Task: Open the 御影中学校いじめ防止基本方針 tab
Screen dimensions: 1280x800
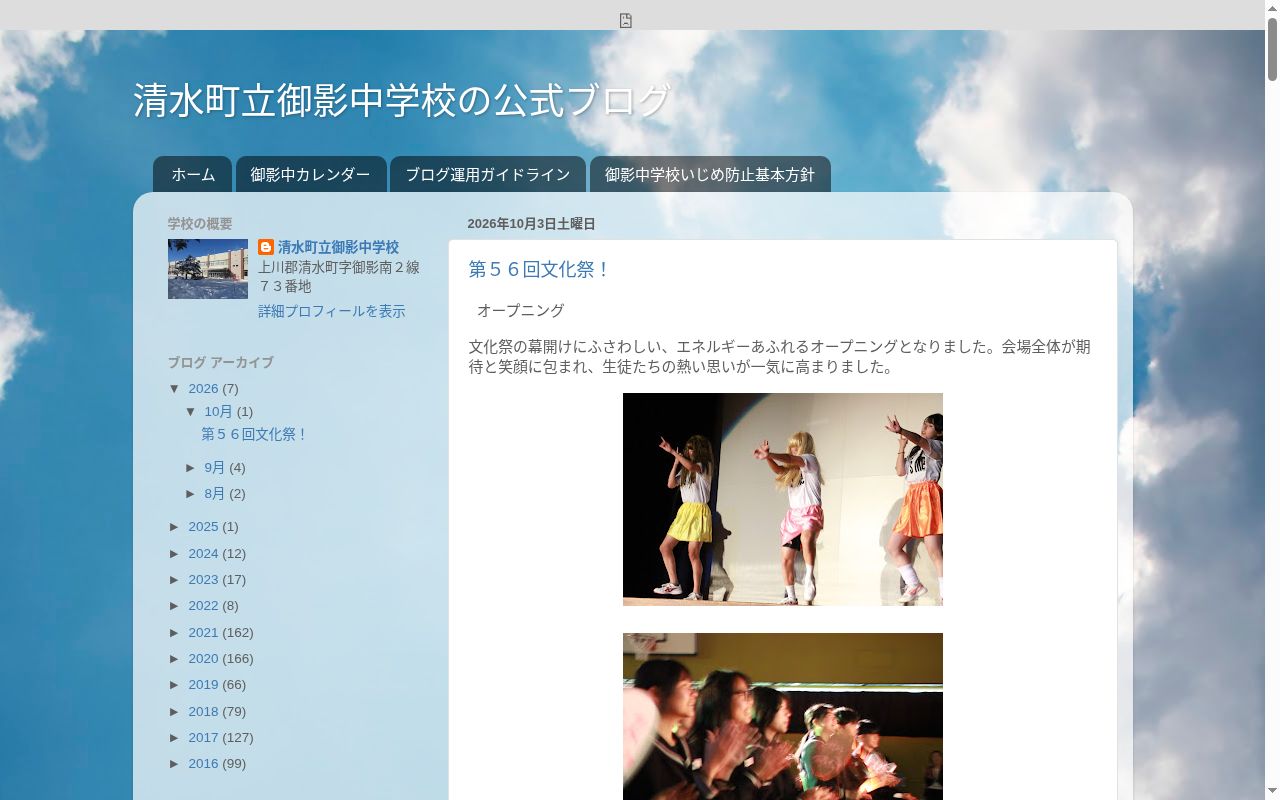Action: [710, 174]
